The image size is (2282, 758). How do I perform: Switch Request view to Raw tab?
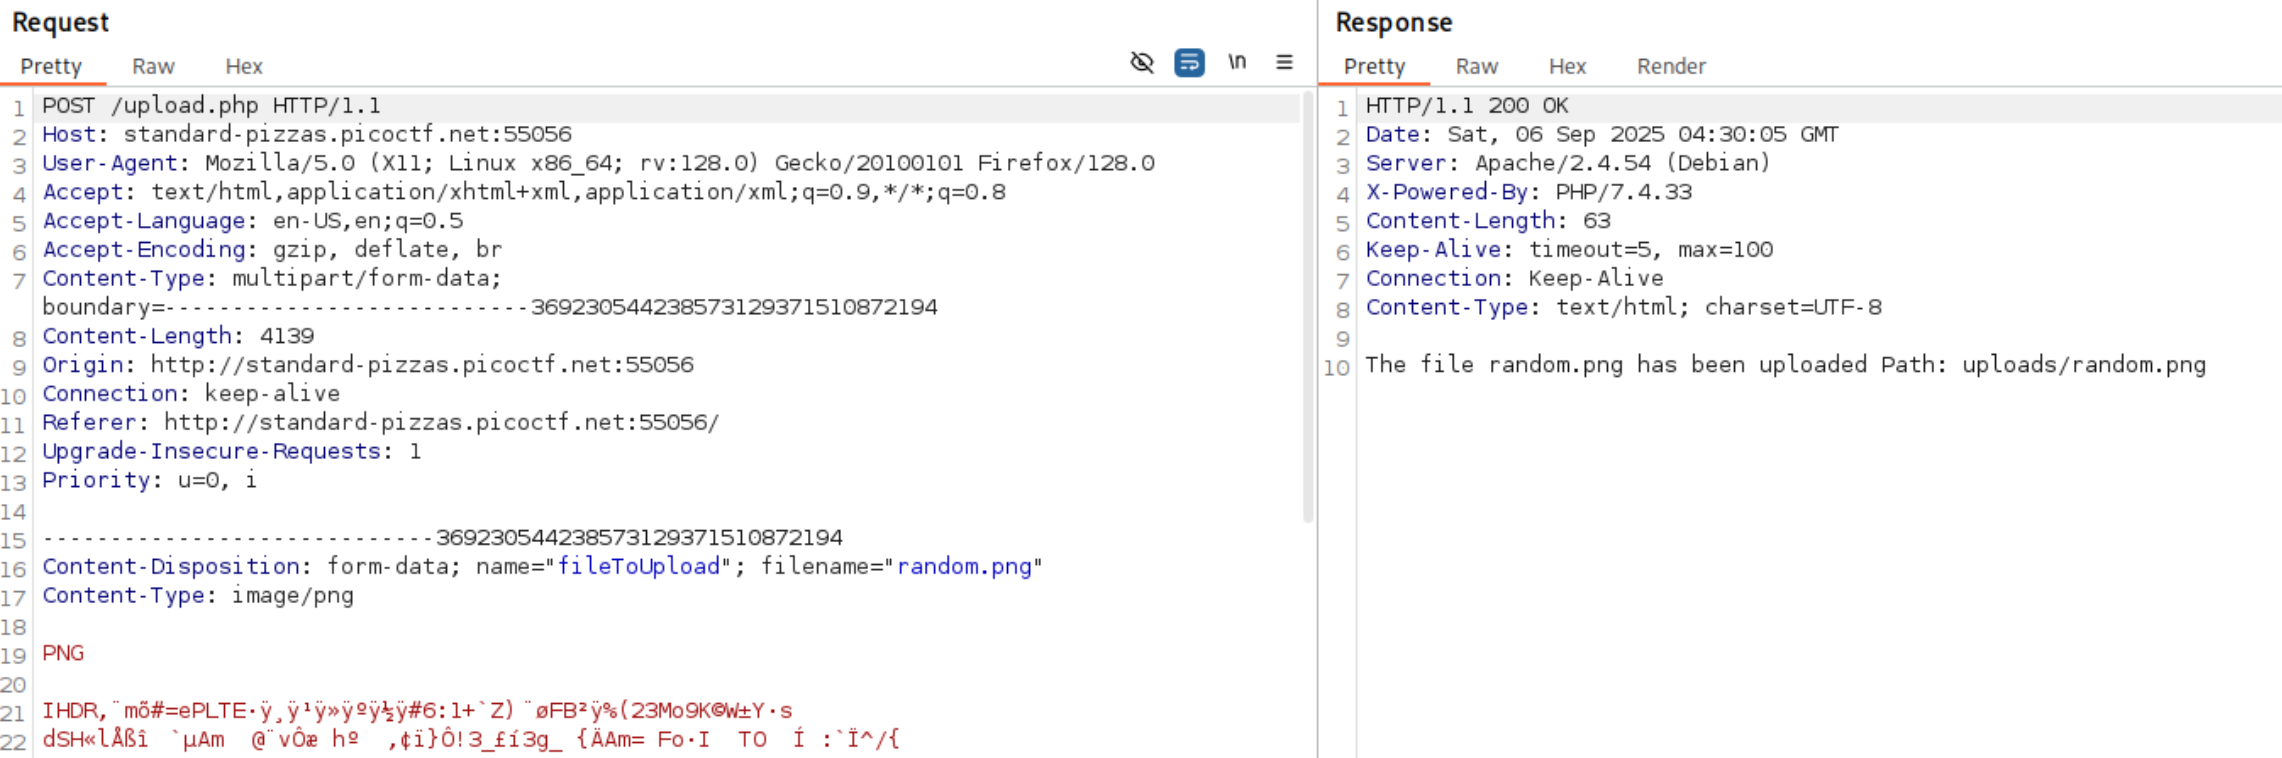point(153,66)
